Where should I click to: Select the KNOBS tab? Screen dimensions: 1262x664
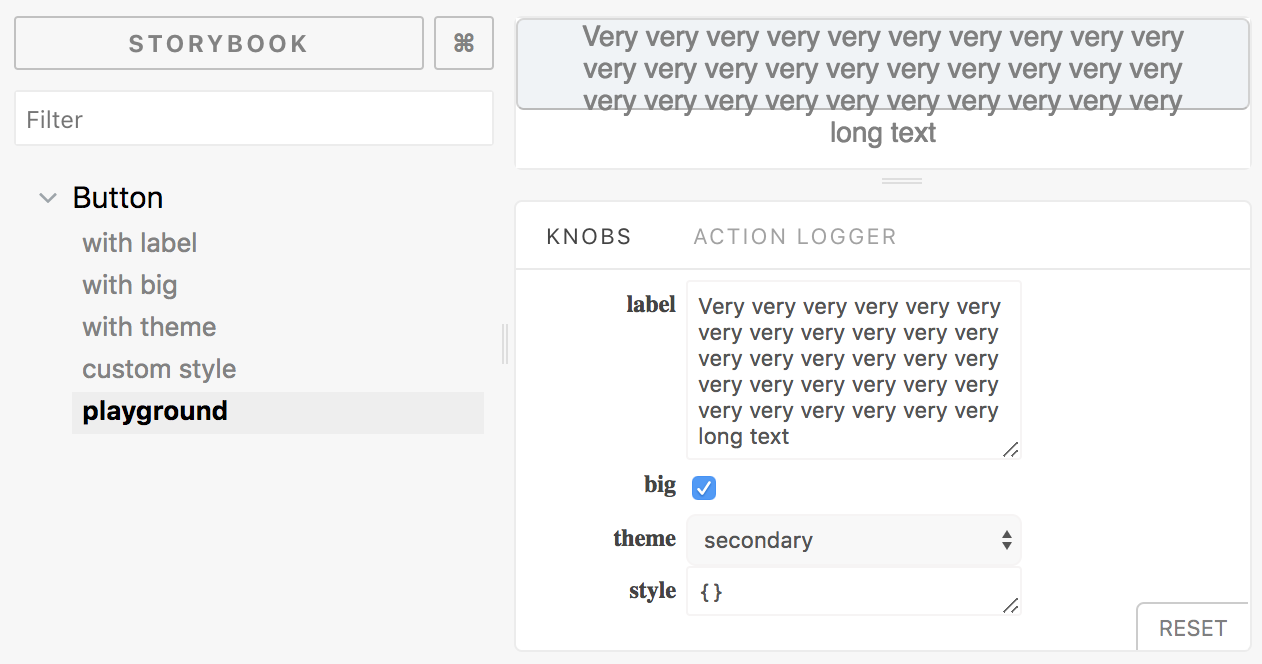pyautogui.click(x=588, y=236)
